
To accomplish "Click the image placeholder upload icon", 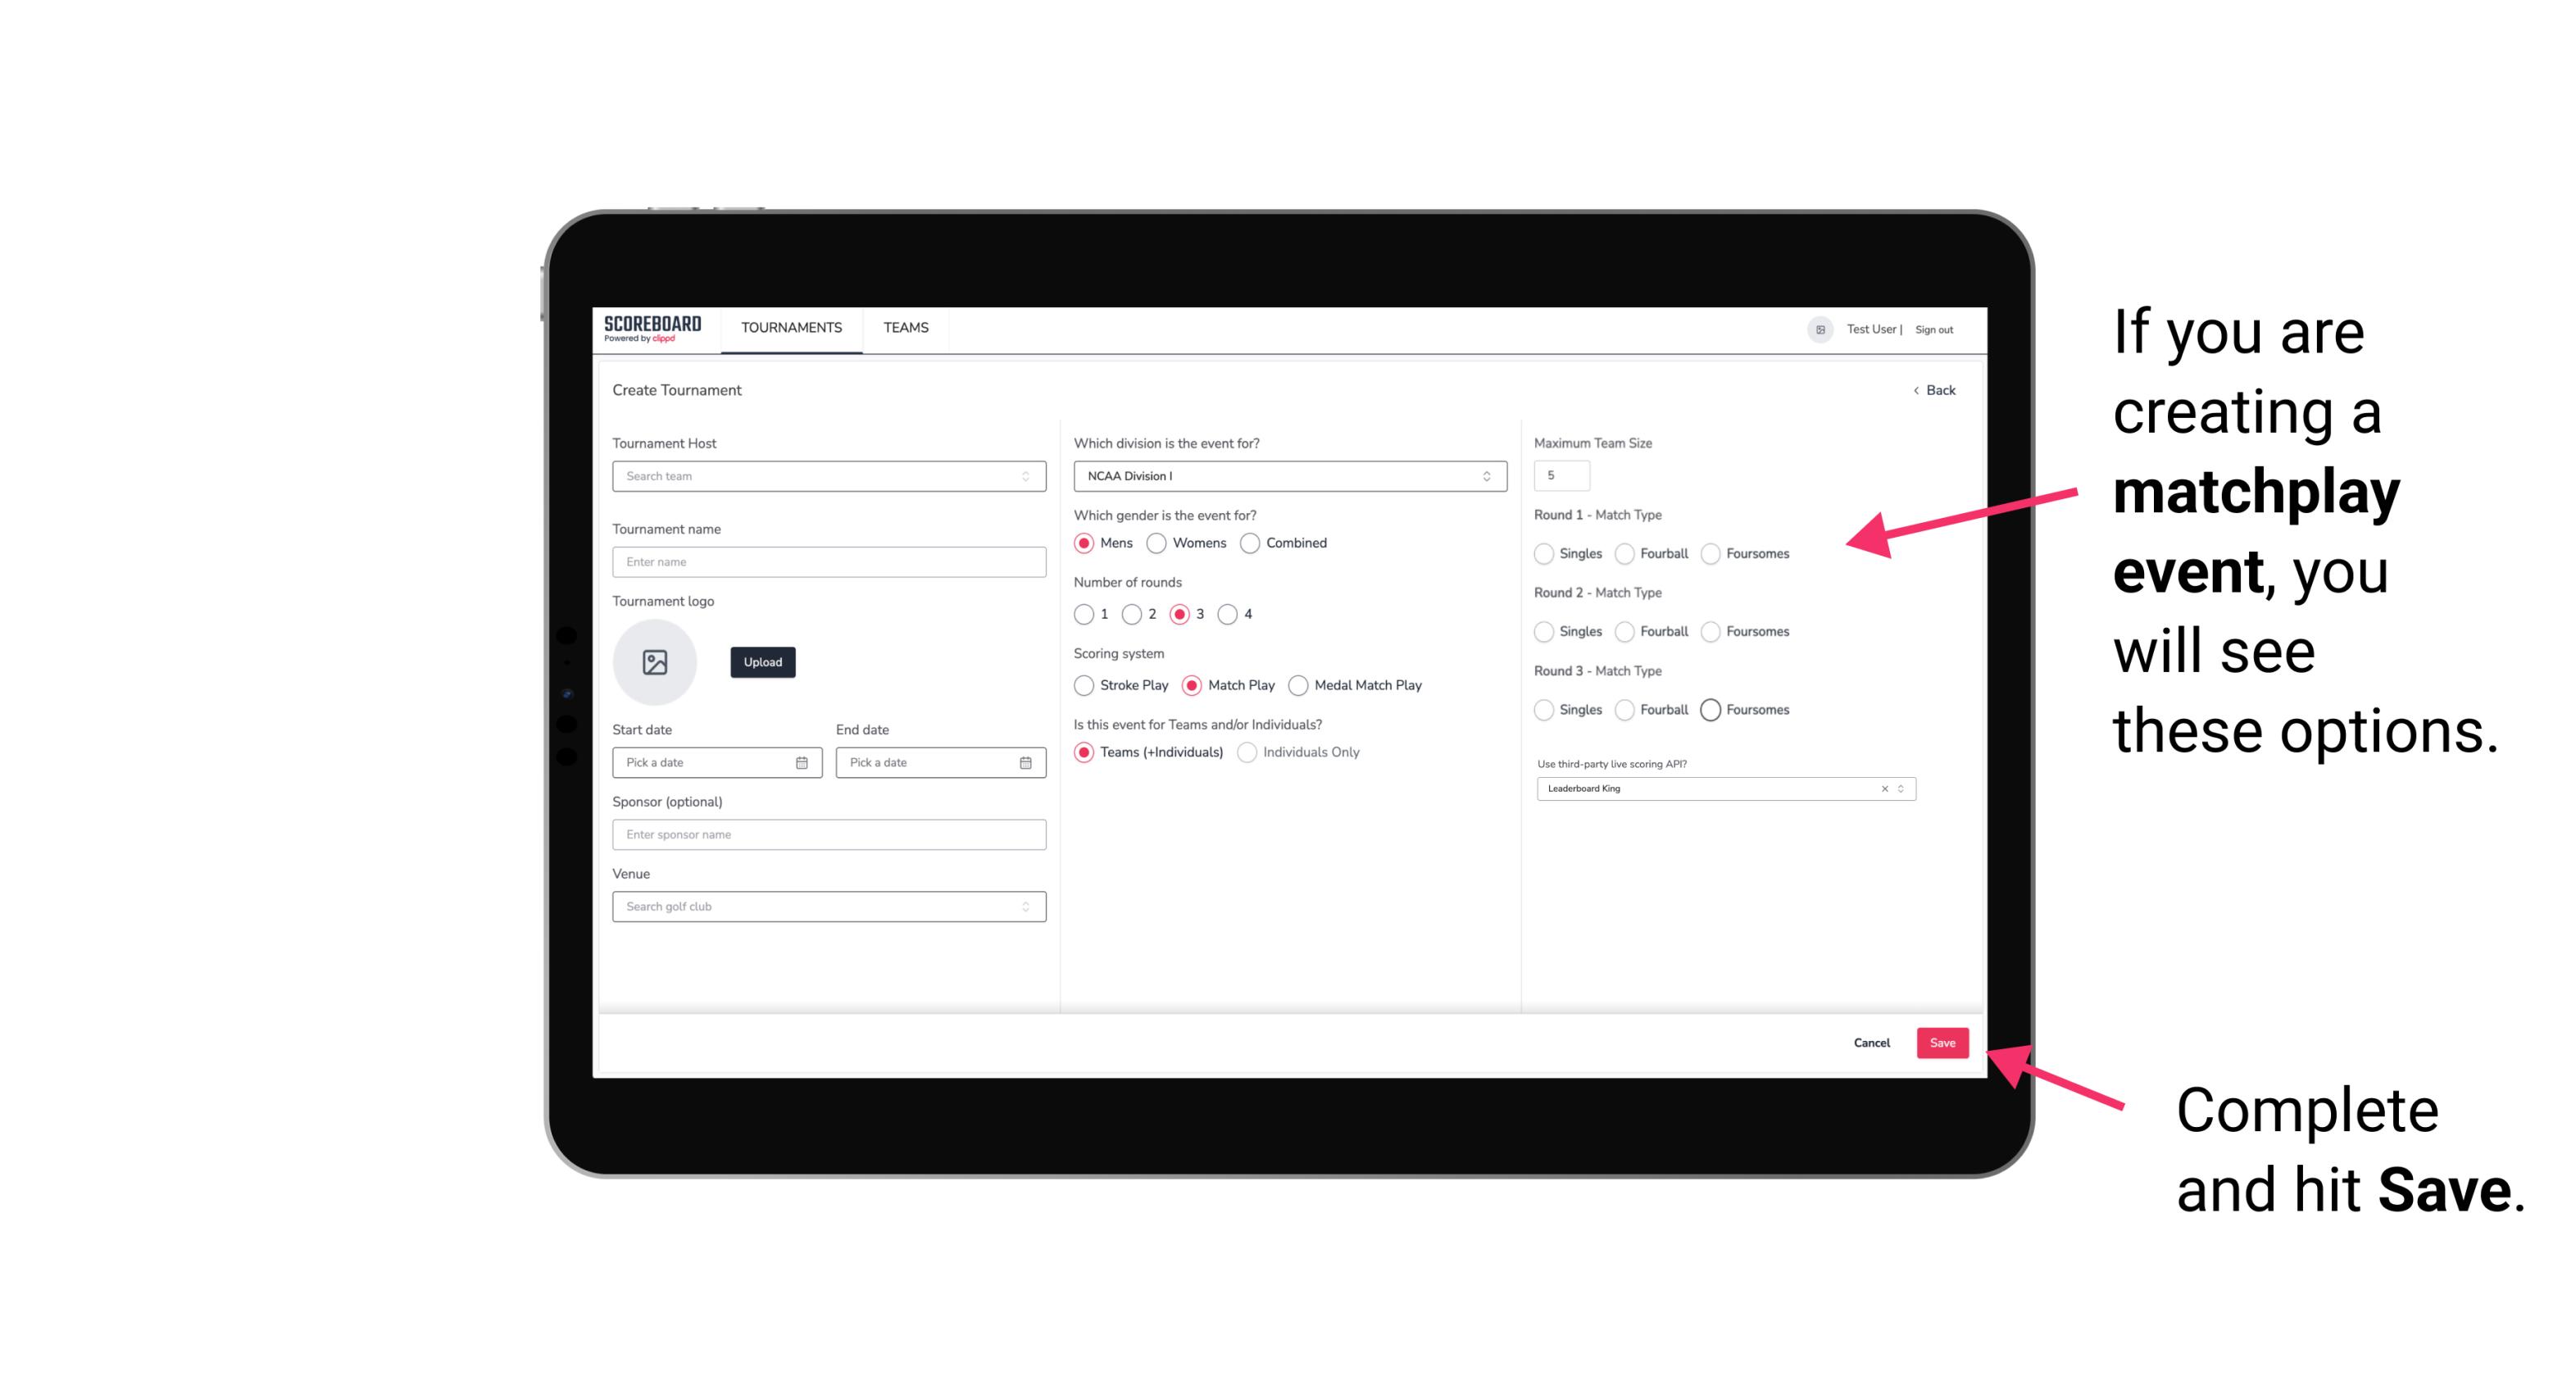I will coord(655,662).
